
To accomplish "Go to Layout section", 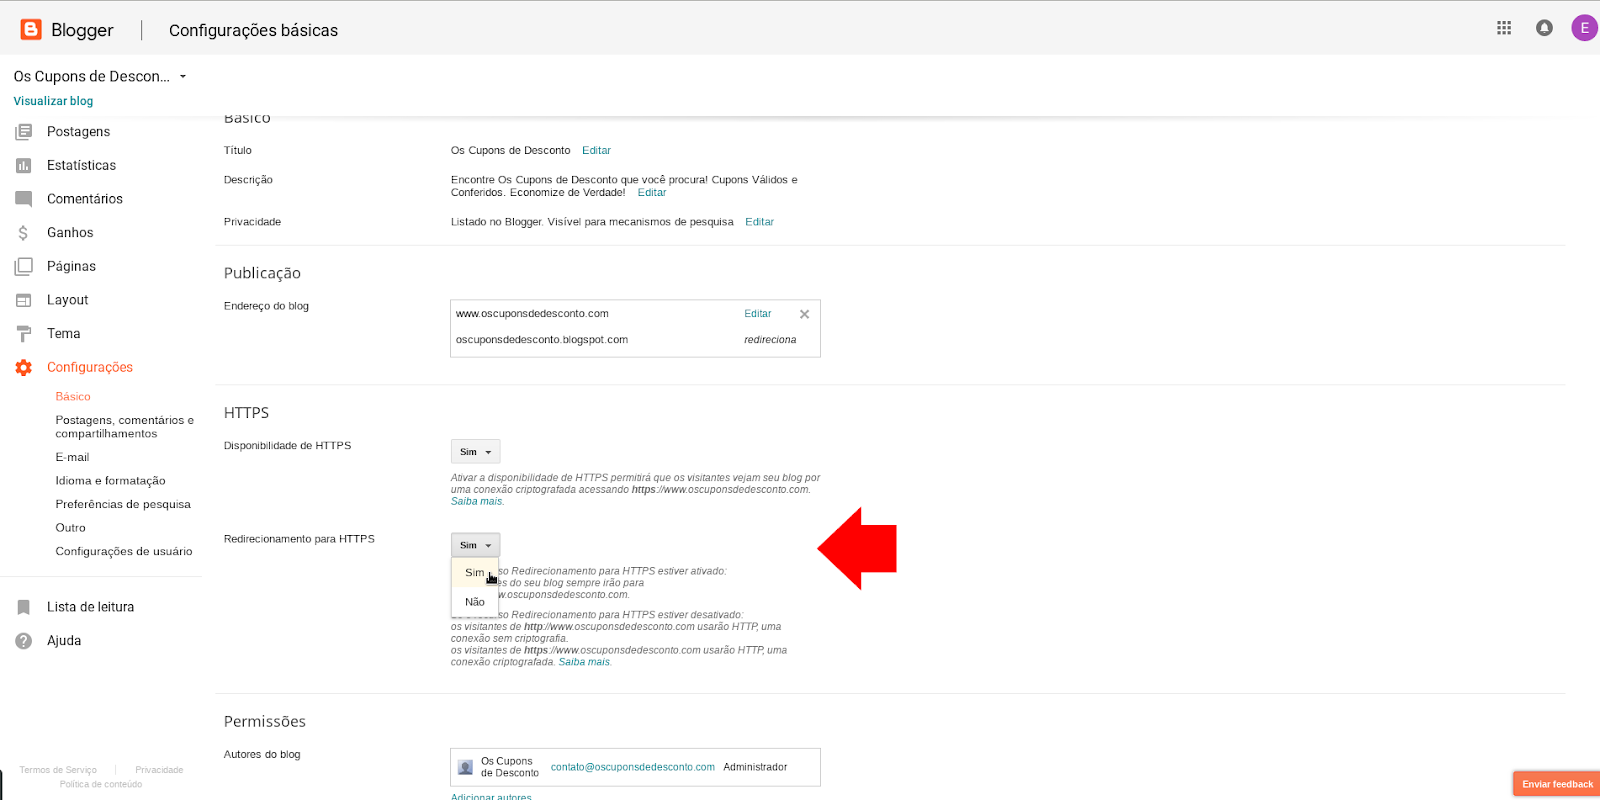I will pyautogui.click(x=67, y=300).
